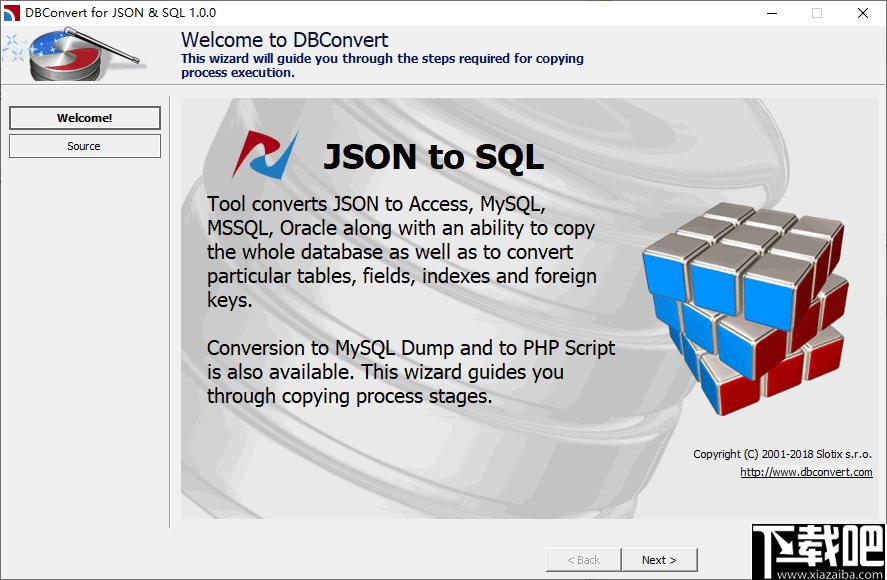887x580 pixels.
Task: Click the JSON to SQL heading
Action: pos(433,157)
